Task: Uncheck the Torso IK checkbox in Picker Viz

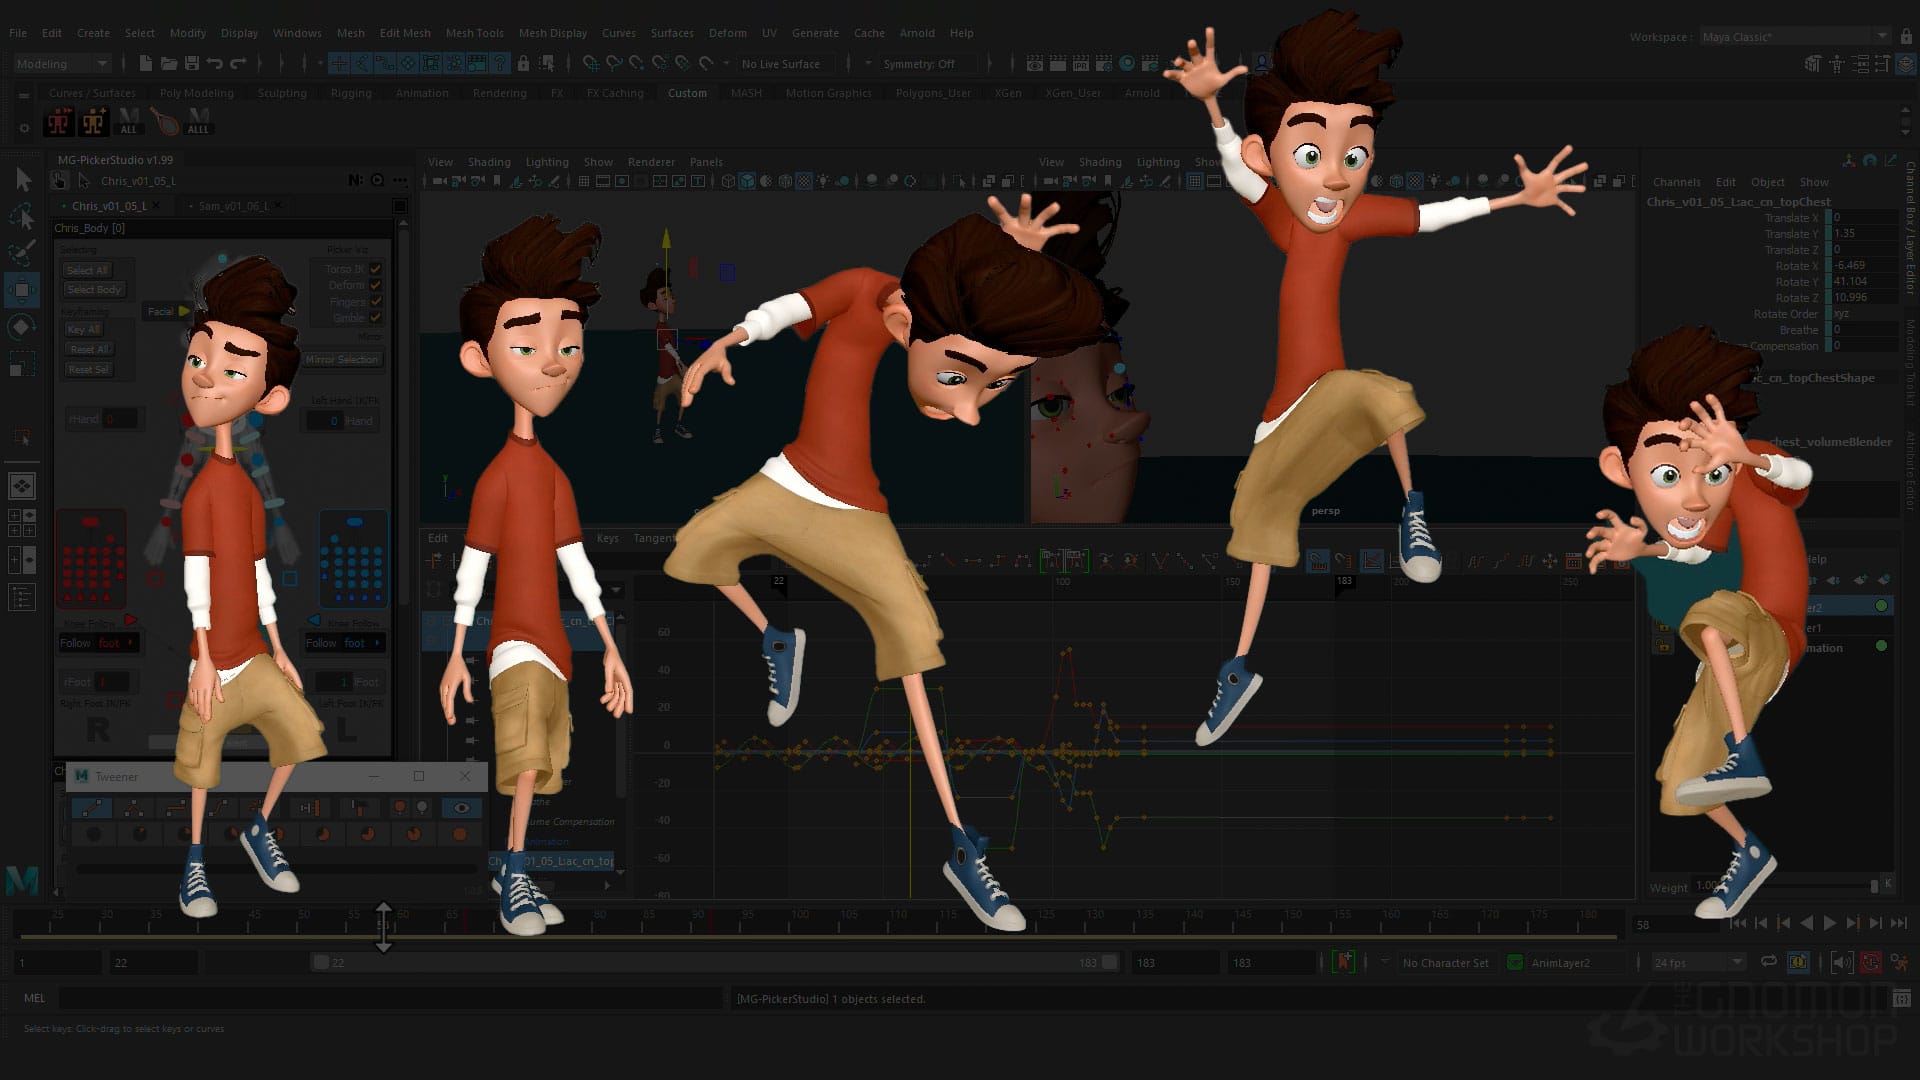Action: point(375,269)
